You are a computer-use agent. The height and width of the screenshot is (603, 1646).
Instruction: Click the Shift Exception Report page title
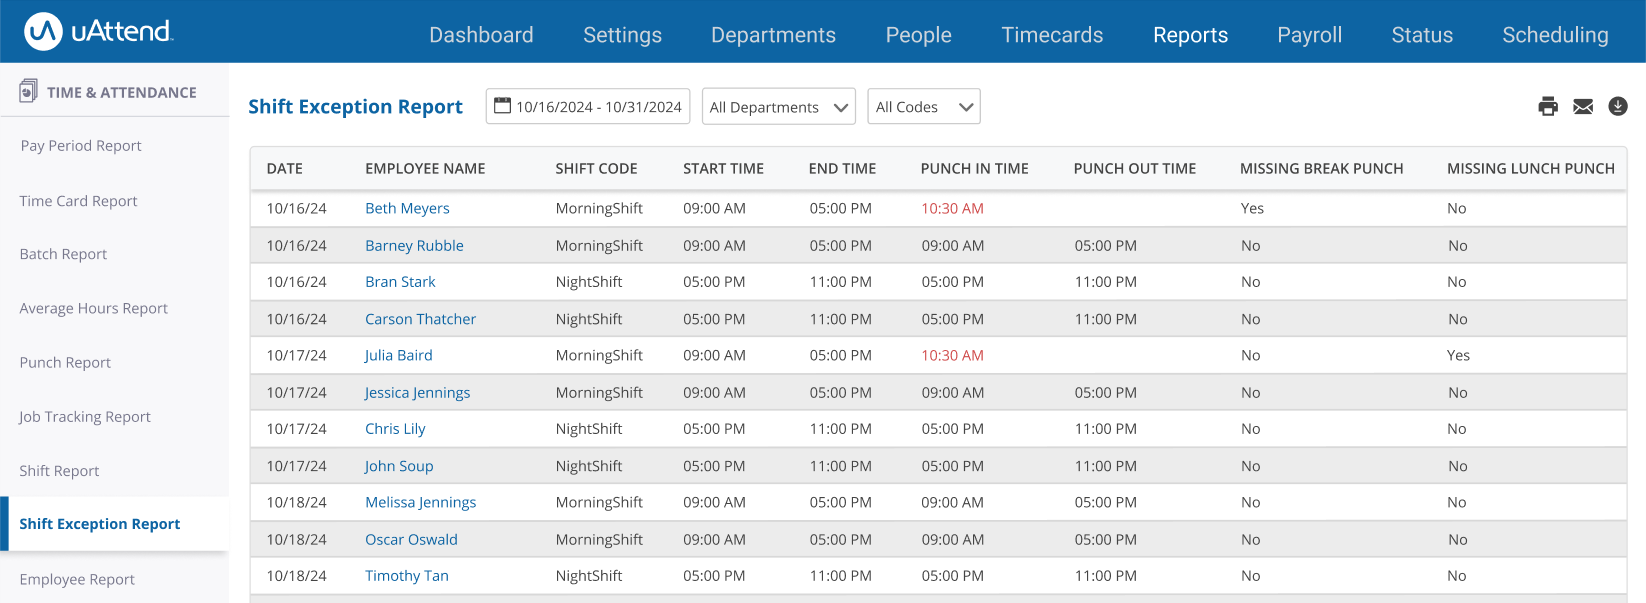pyautogui.click(x=355, y=107)
